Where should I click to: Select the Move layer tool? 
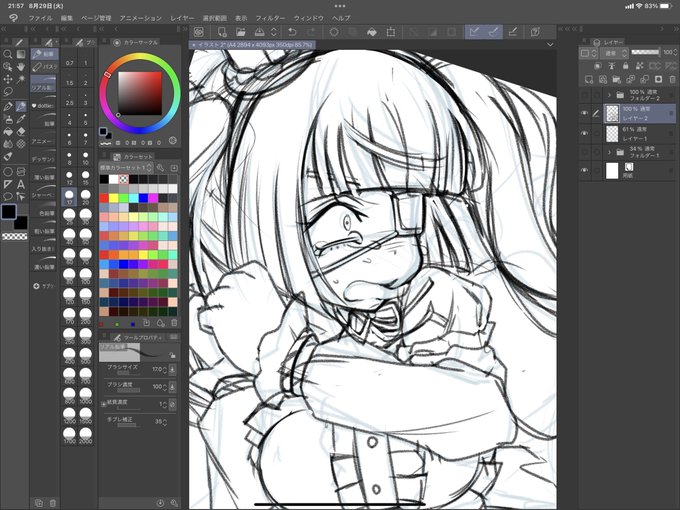point(8,79)
